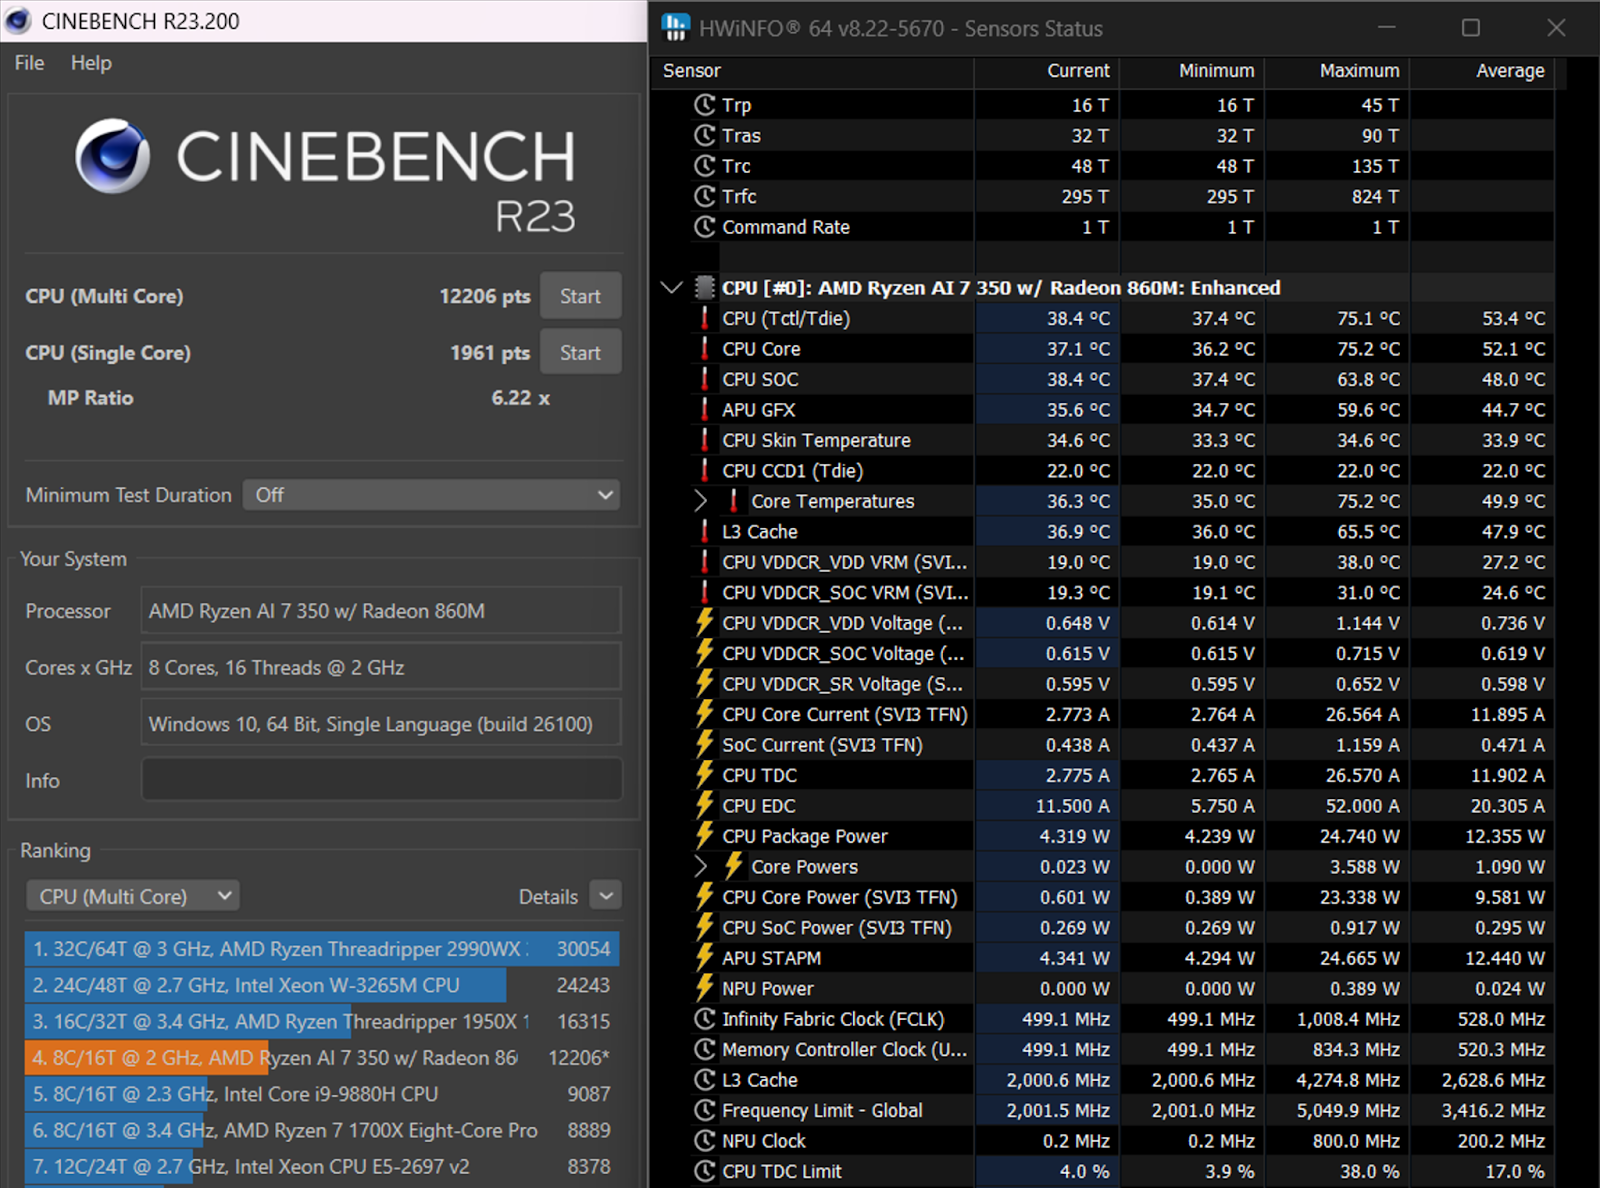The image size is (1600, 1188).
Task: Open the Details dropdown arrow in Ranking
Action: tap(606, 896)
